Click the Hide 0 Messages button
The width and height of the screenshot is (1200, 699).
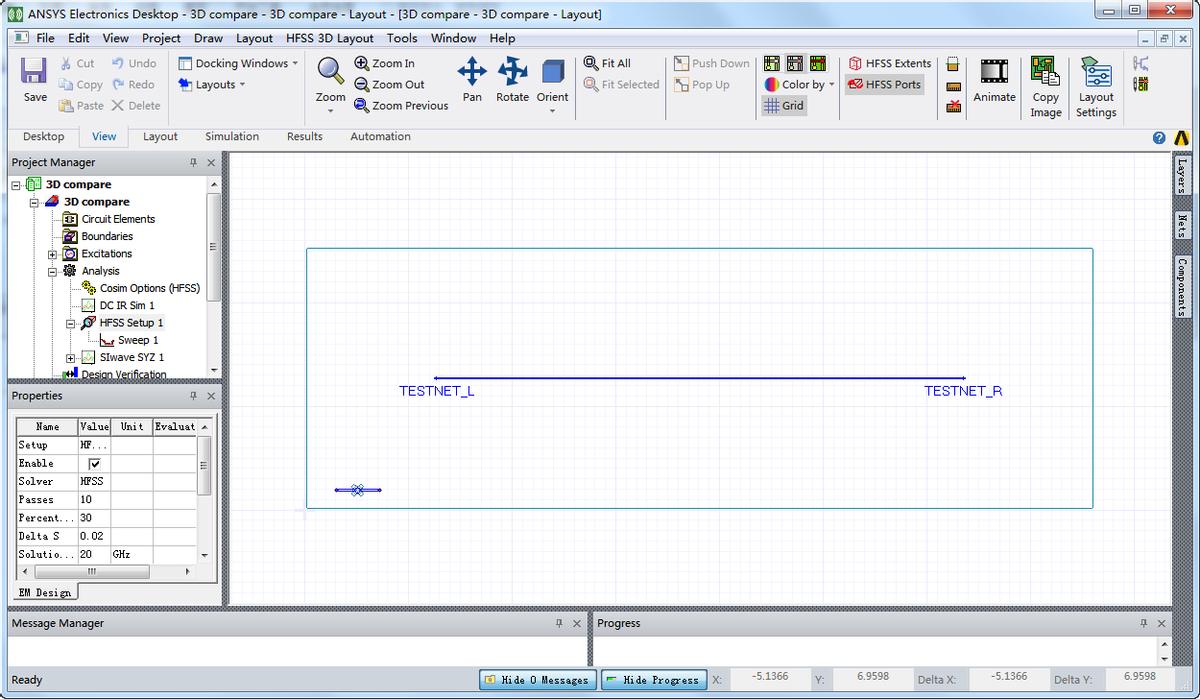pyautogui.click(x=537, y=680)
